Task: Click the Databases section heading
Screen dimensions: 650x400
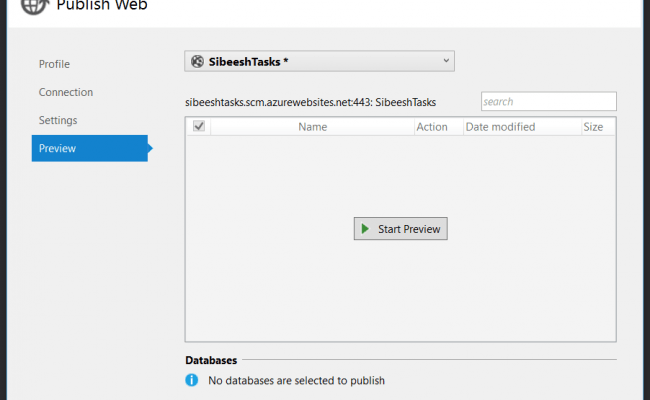Action: [211, 360]
